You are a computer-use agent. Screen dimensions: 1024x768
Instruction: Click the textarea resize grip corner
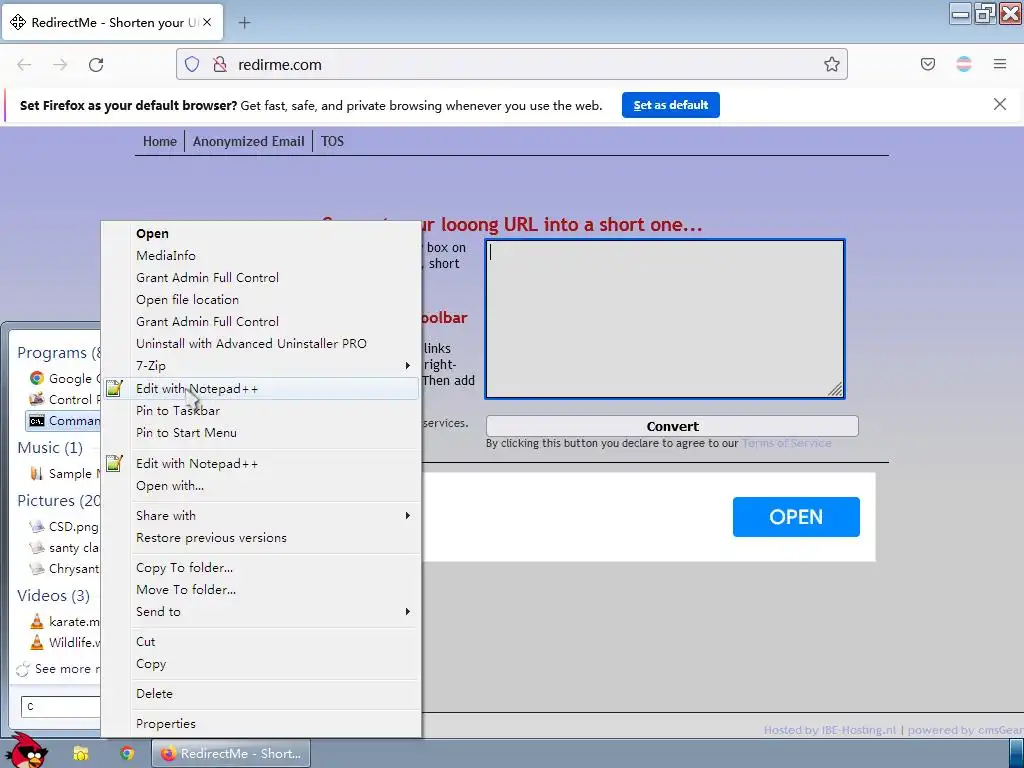click(835, 389)
